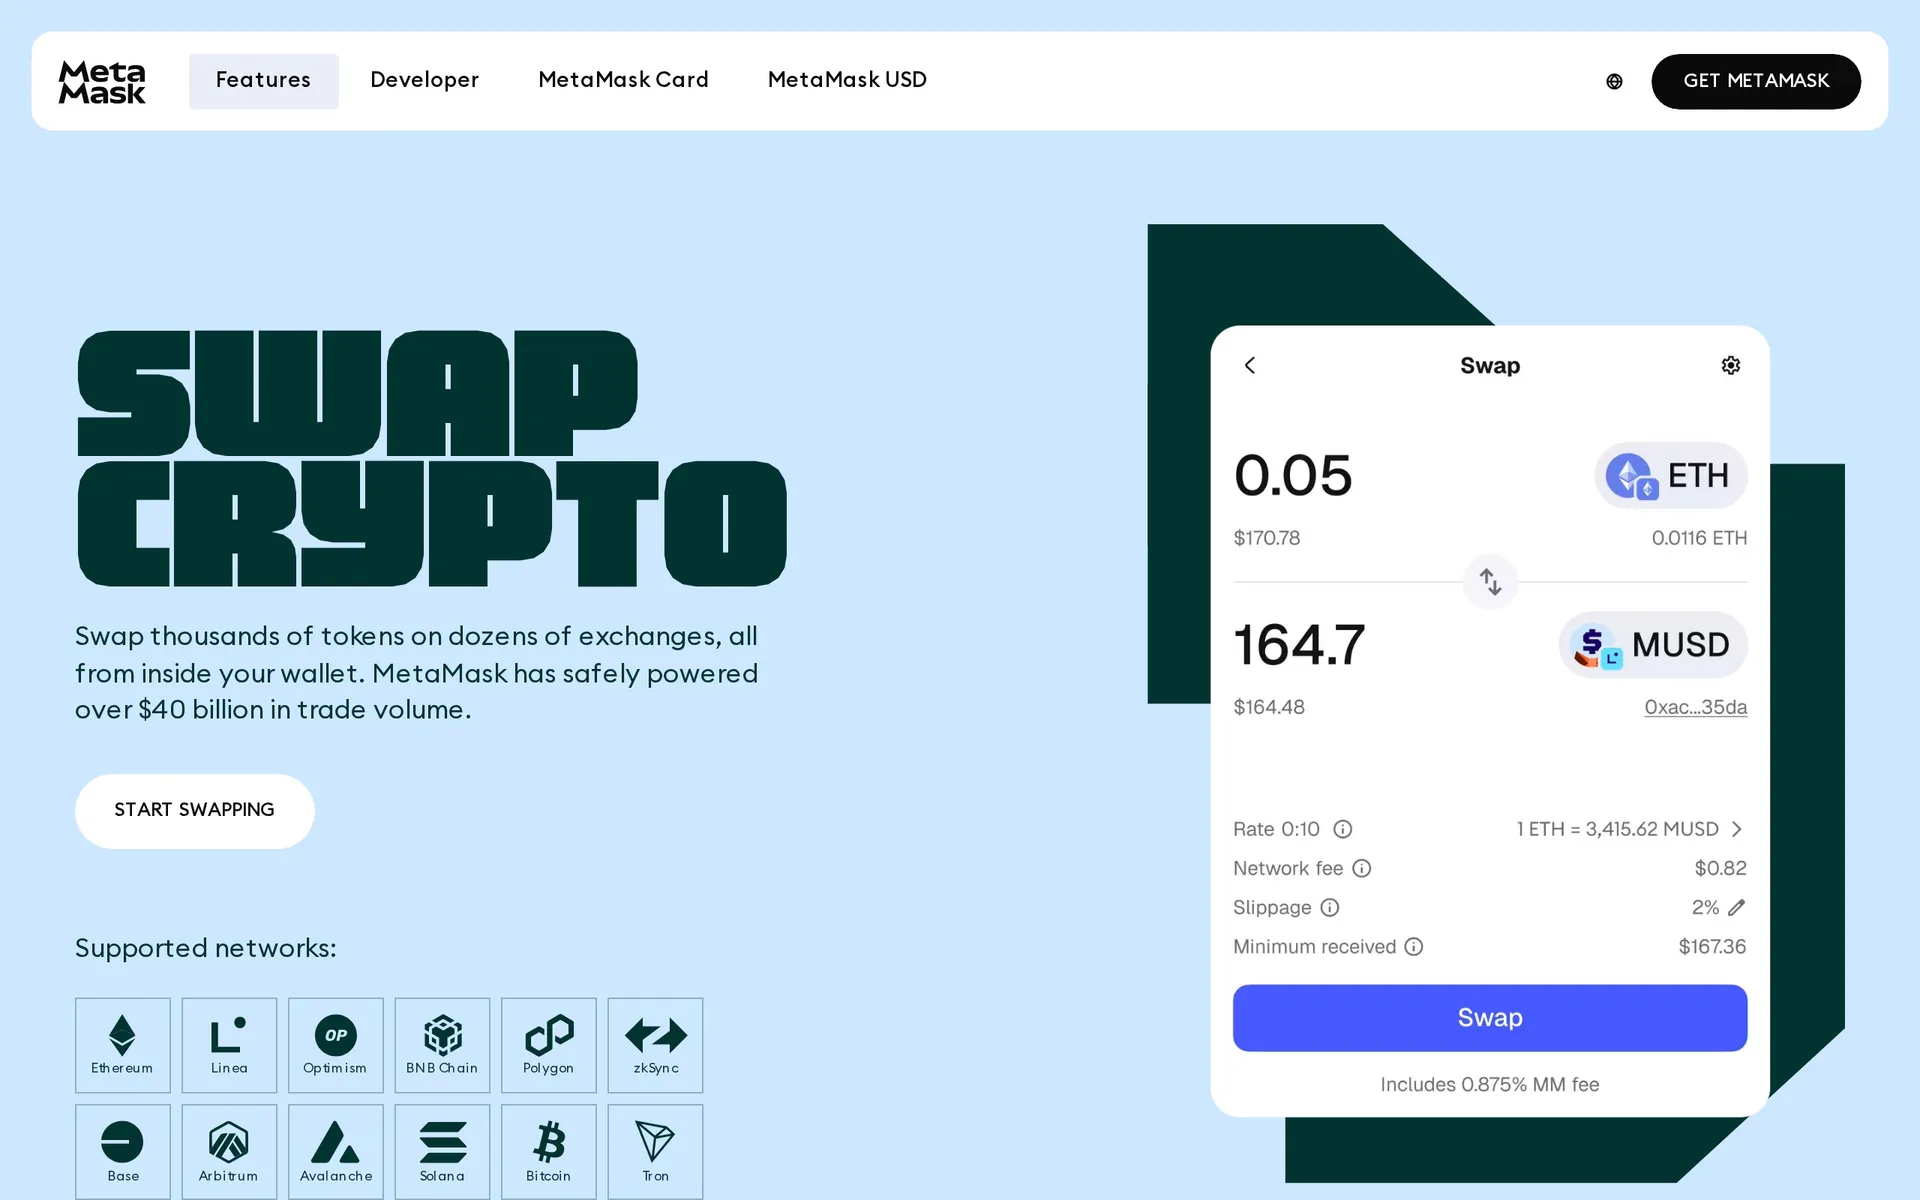Click the 164.7 received amount

coord(1299,645)
